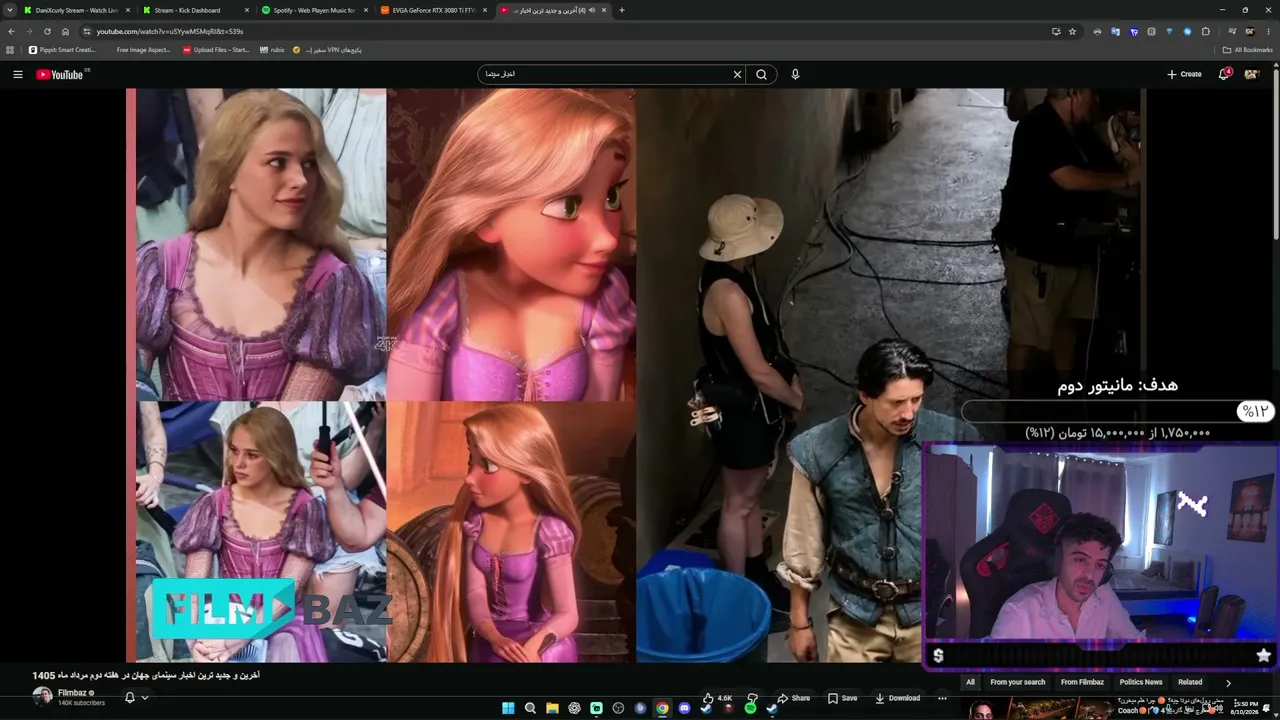Open the browser home page
Screen dimensions: 1280x720
[65, 31]
